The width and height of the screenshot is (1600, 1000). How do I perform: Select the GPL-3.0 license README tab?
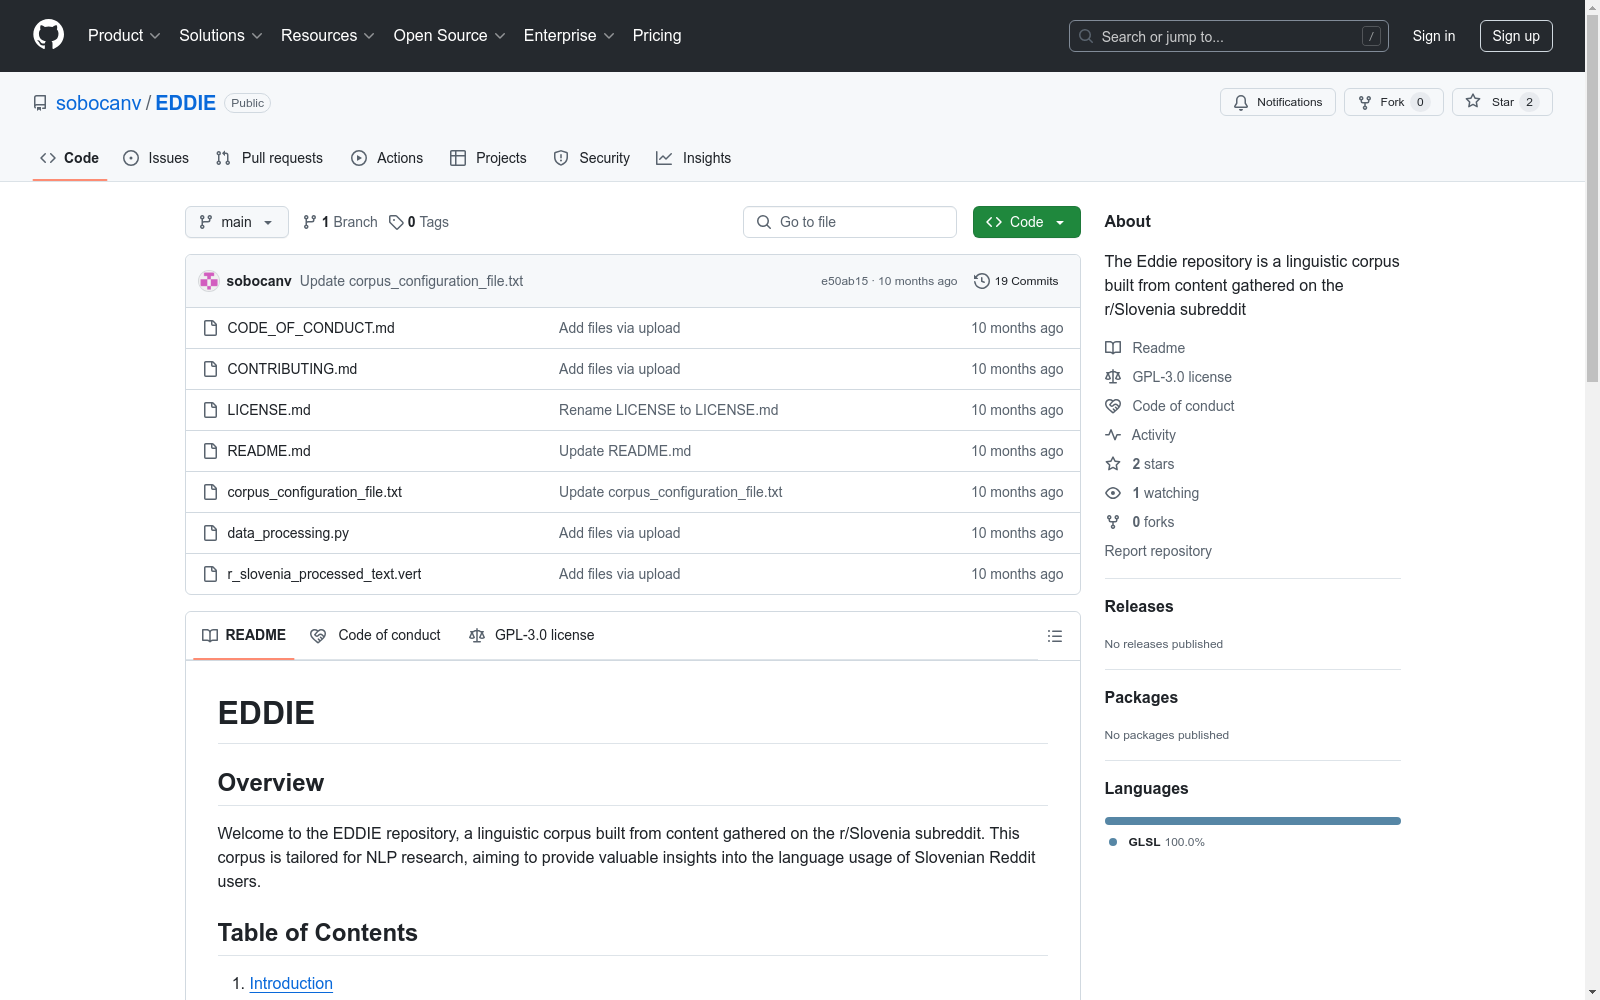click(x=532, y=635)
